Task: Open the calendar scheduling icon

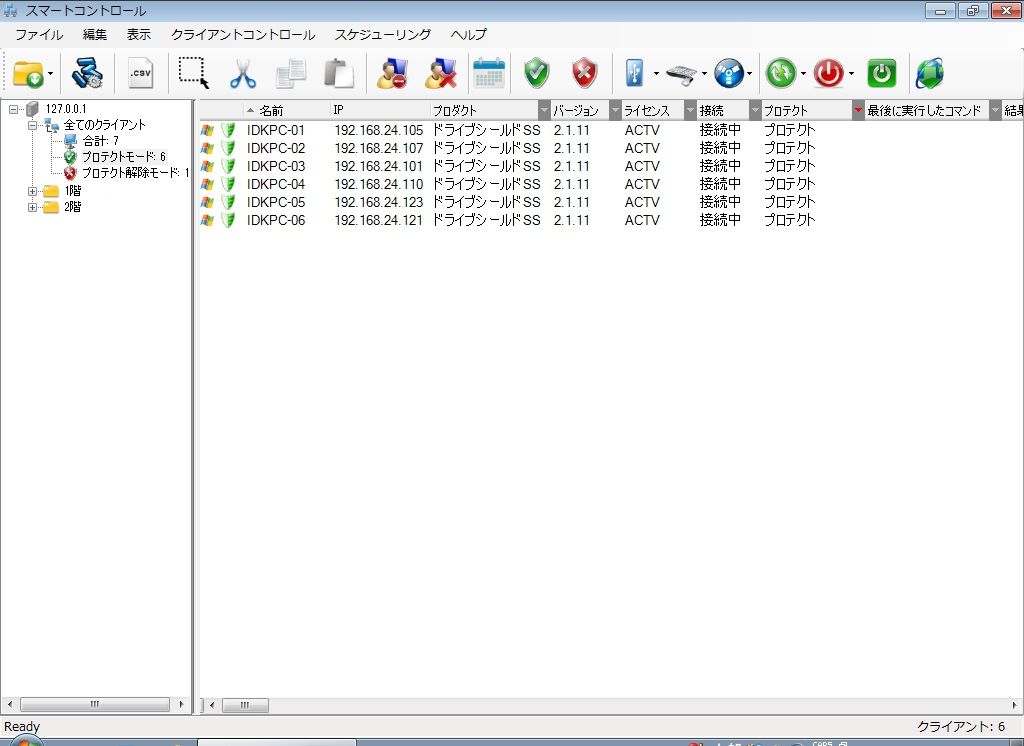Action: [x=489, y=73]
